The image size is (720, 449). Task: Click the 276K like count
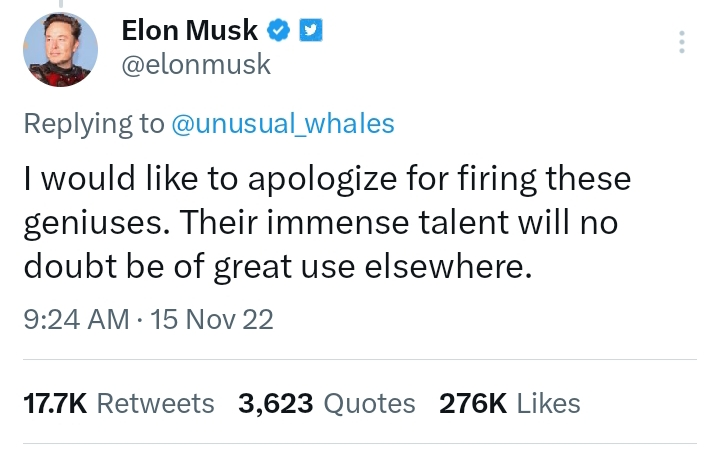(x=475, y=403)
